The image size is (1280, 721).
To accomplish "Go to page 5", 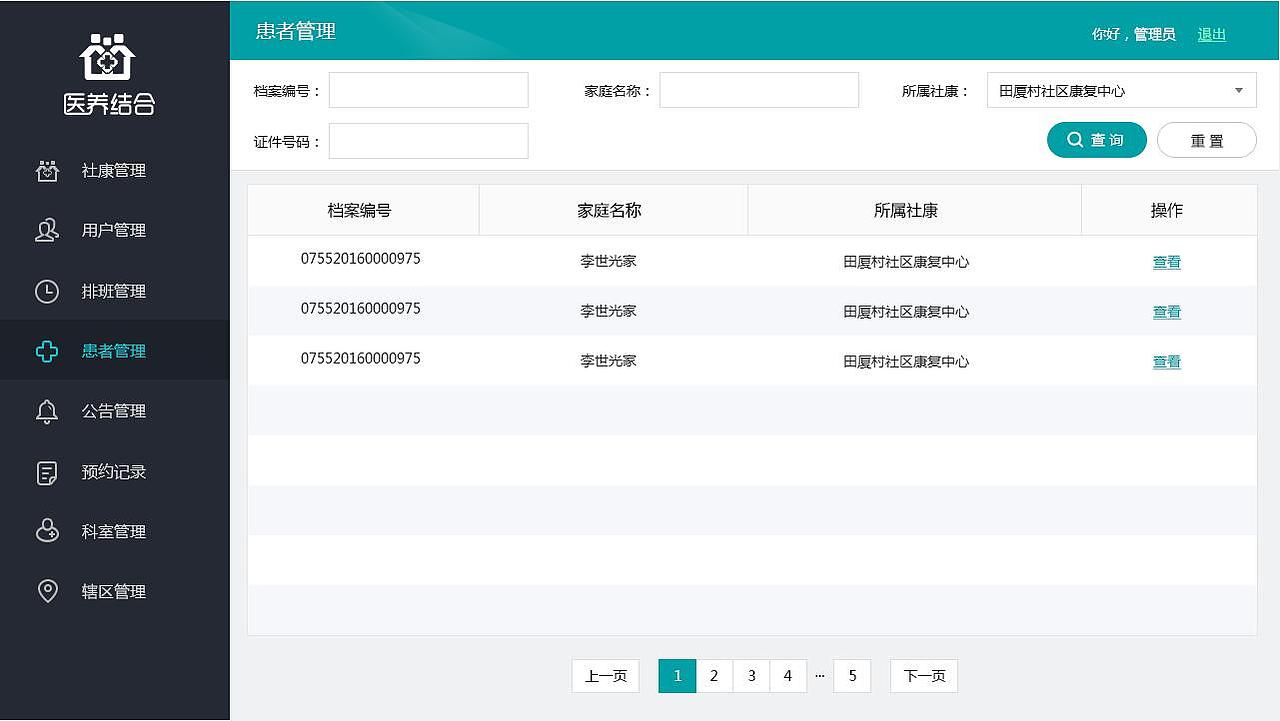I will pyautogui.click(x=852, y=676).
